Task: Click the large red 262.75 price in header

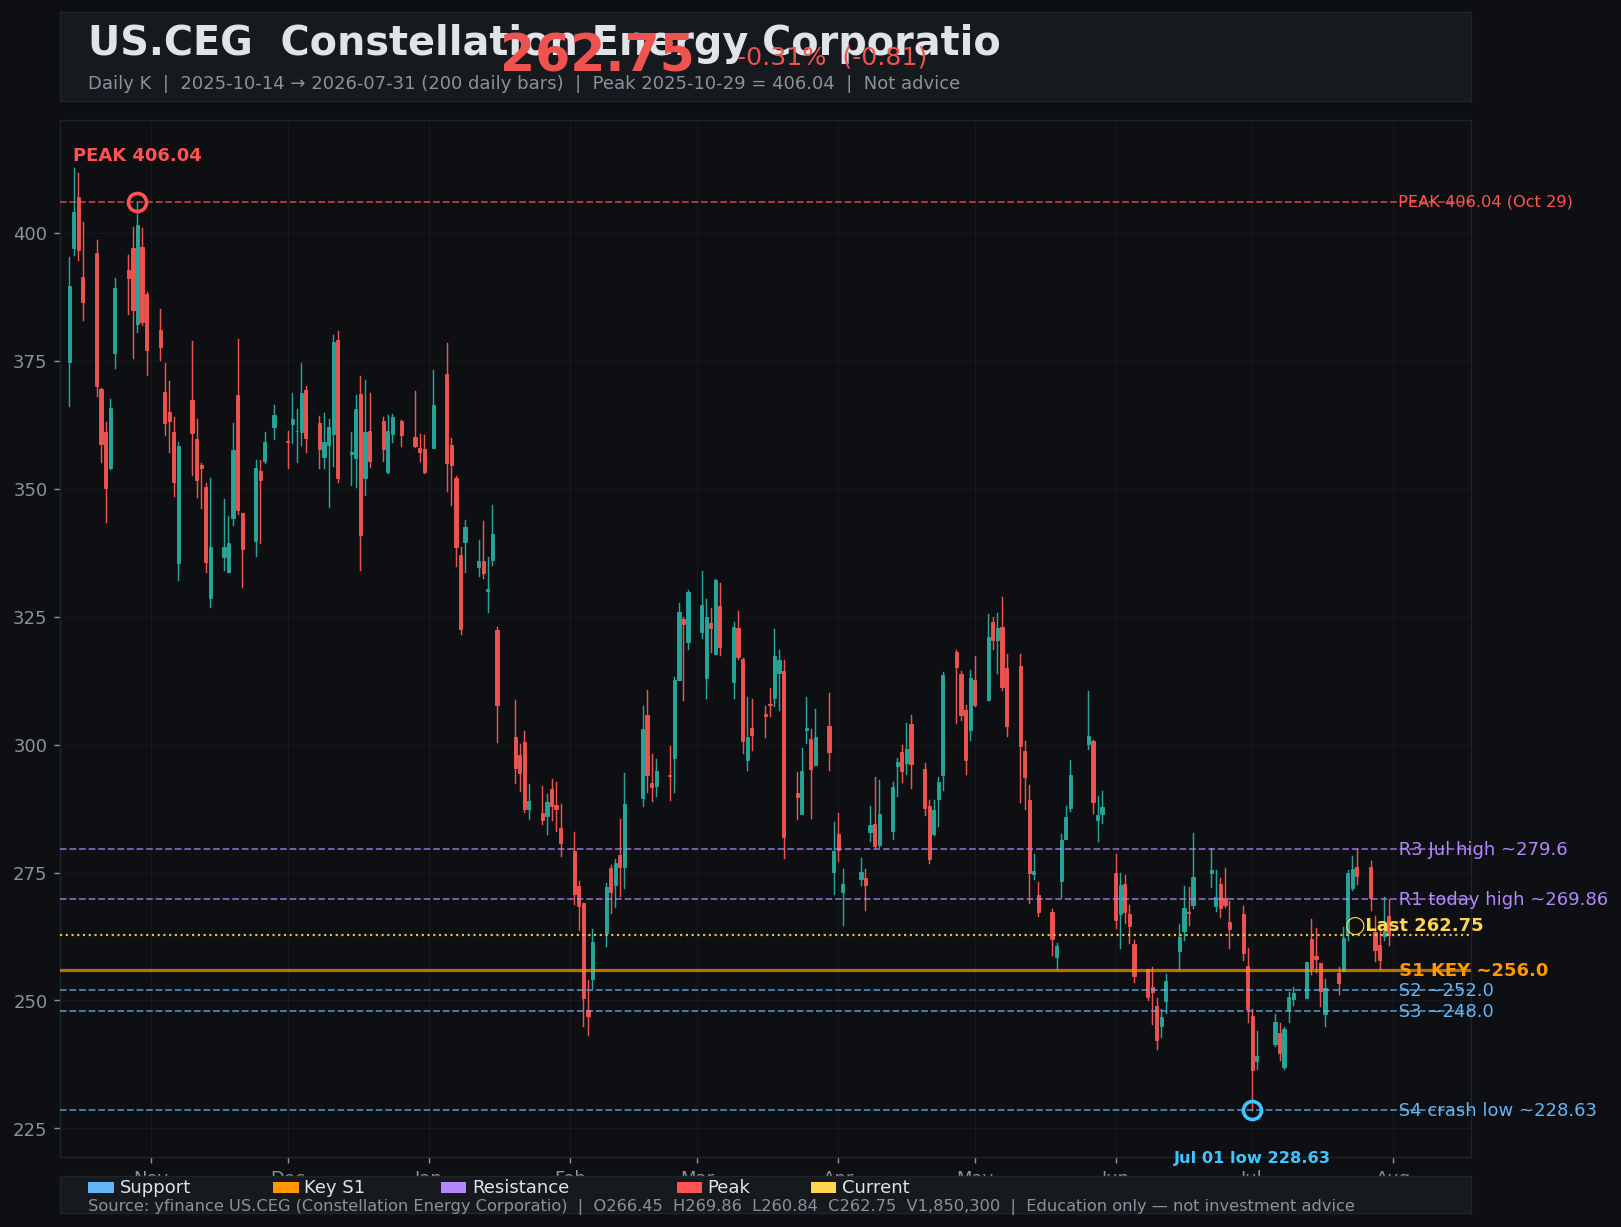Action: [597, 54]
